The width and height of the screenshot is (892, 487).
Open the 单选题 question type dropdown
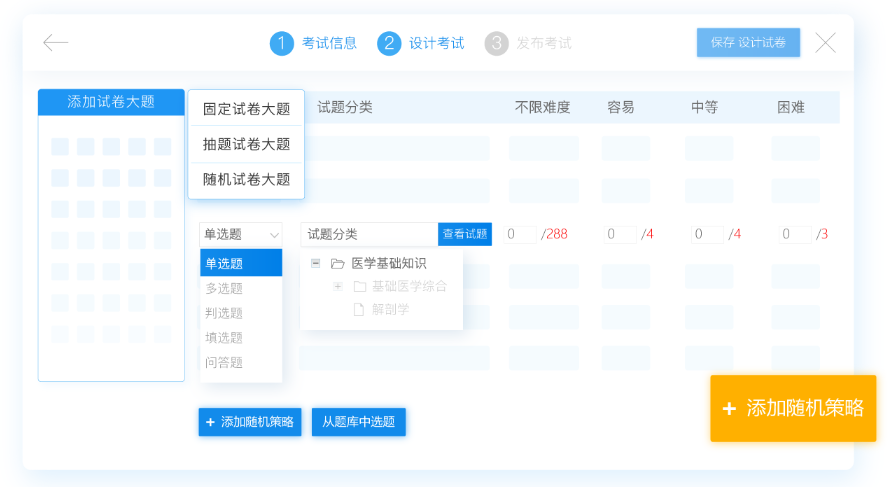241,234
